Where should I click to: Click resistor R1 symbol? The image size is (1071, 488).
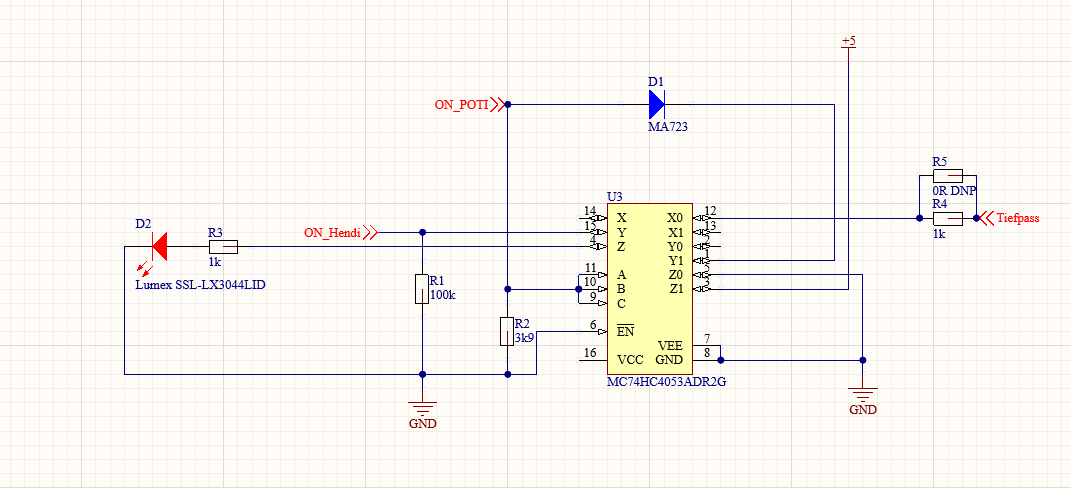421,290
